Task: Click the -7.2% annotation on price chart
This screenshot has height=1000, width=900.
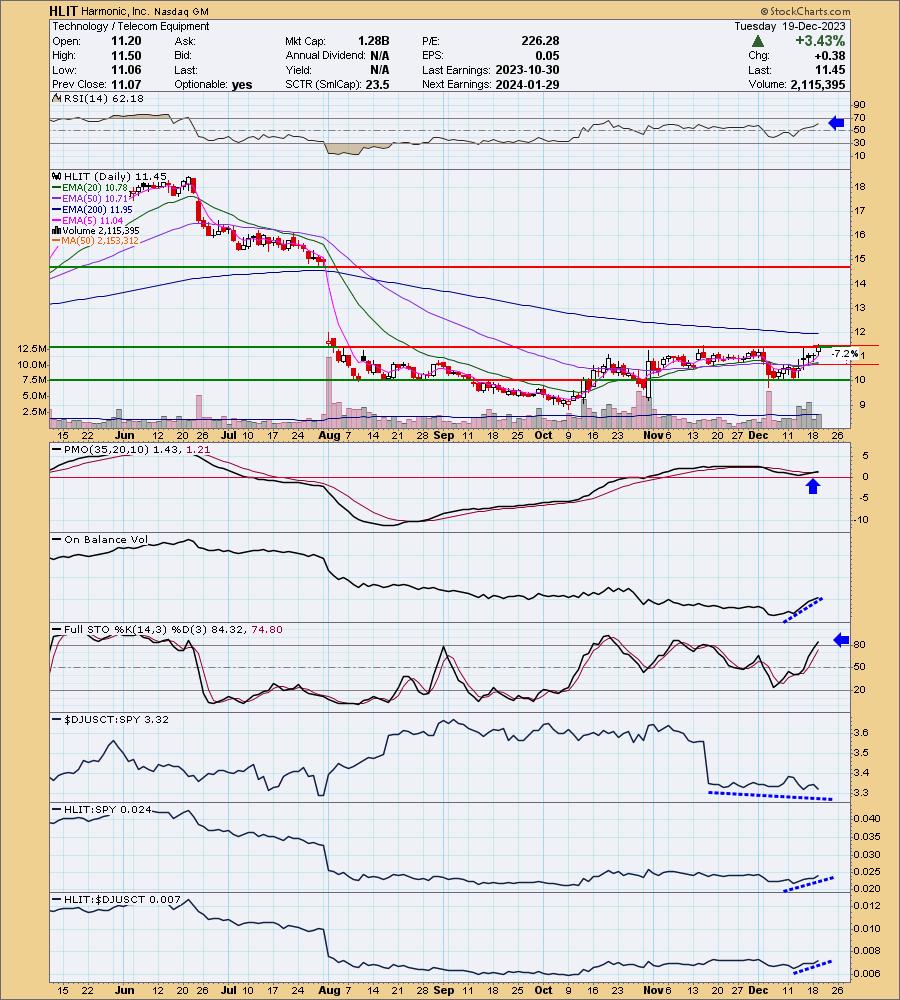Action: [x=845, y=353]
